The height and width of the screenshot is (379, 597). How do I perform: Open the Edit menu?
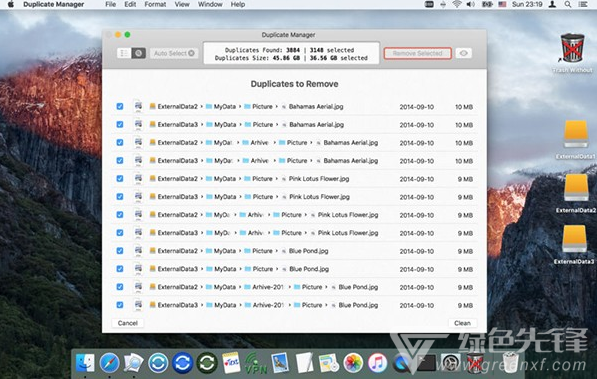130,5
